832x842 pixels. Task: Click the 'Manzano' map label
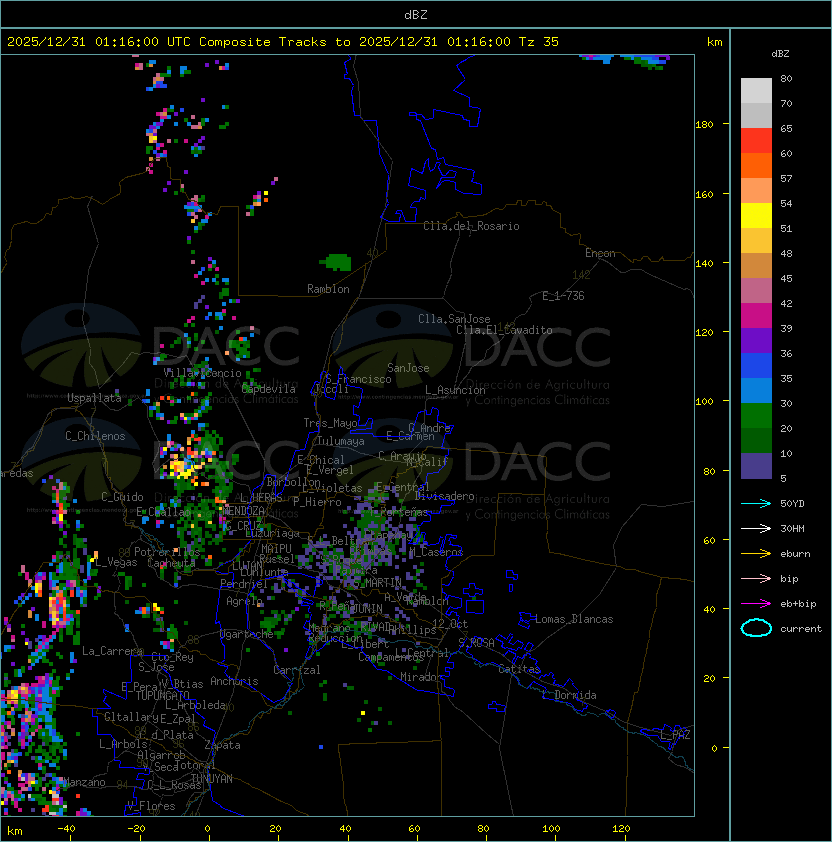pyautogui.click(x=84, y=782)
